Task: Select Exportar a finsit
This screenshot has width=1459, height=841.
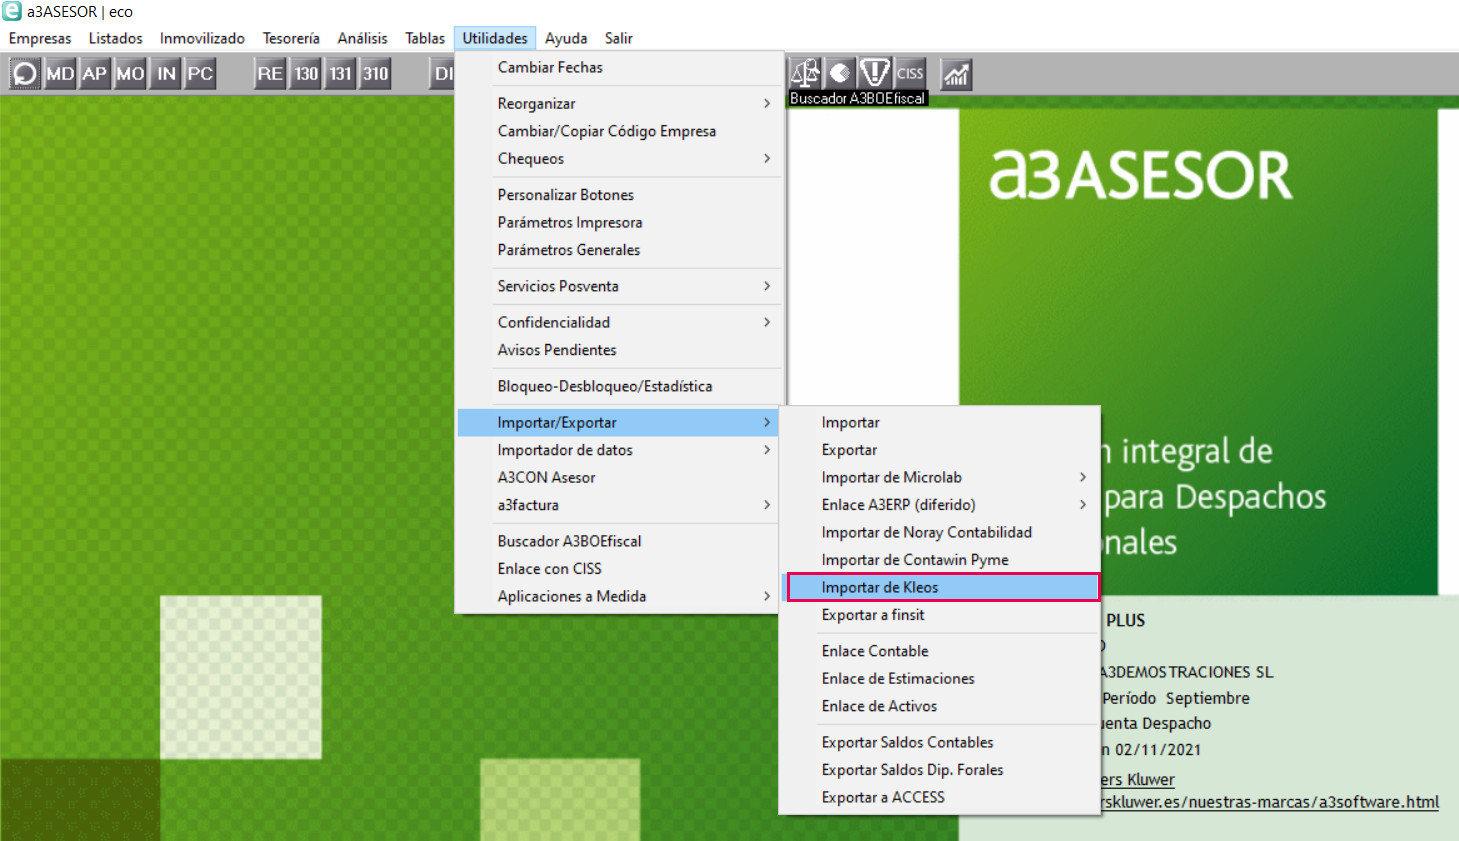Action: 940,615
